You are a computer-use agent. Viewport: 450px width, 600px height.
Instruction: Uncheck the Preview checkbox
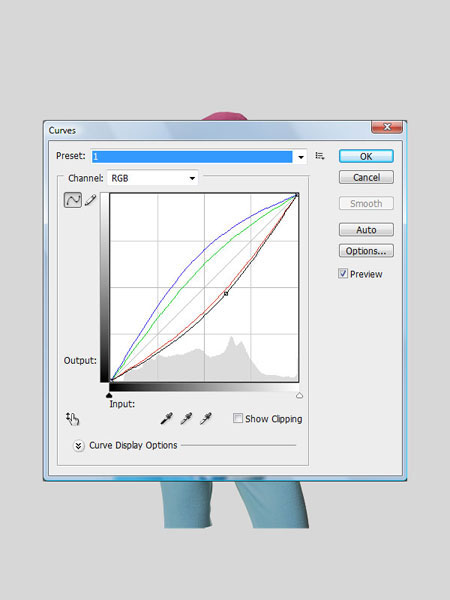(x=343, y=273)
